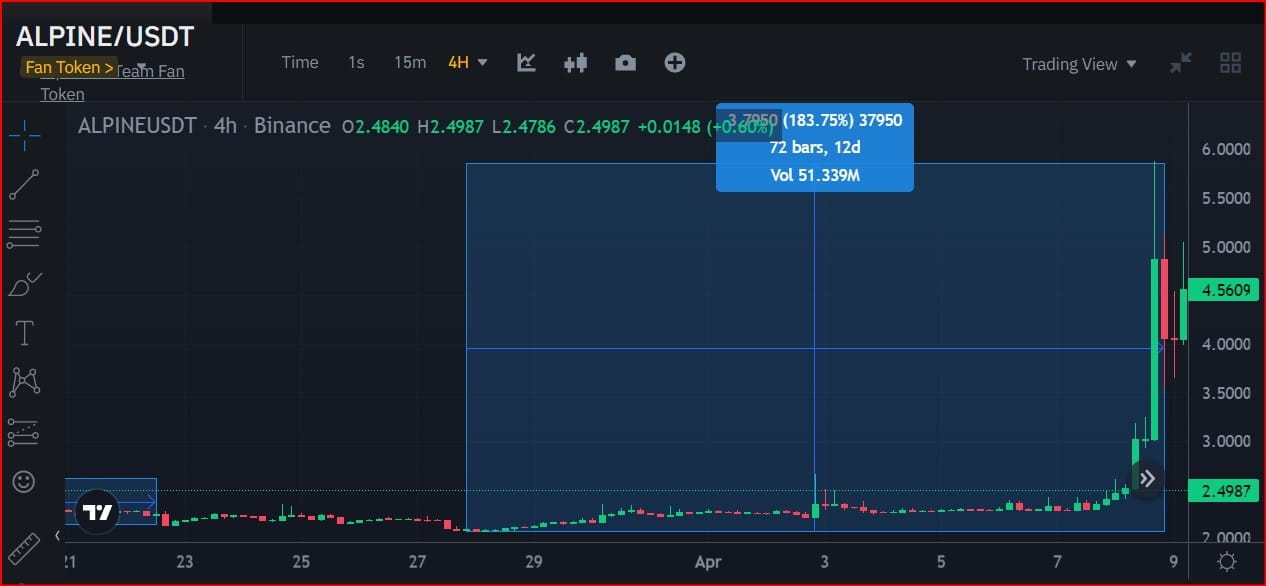The width and height of the screenshot is (1266, 586).
Task: Click the ALPINE/USDT pair title
Action: click(x=105, y=37)
